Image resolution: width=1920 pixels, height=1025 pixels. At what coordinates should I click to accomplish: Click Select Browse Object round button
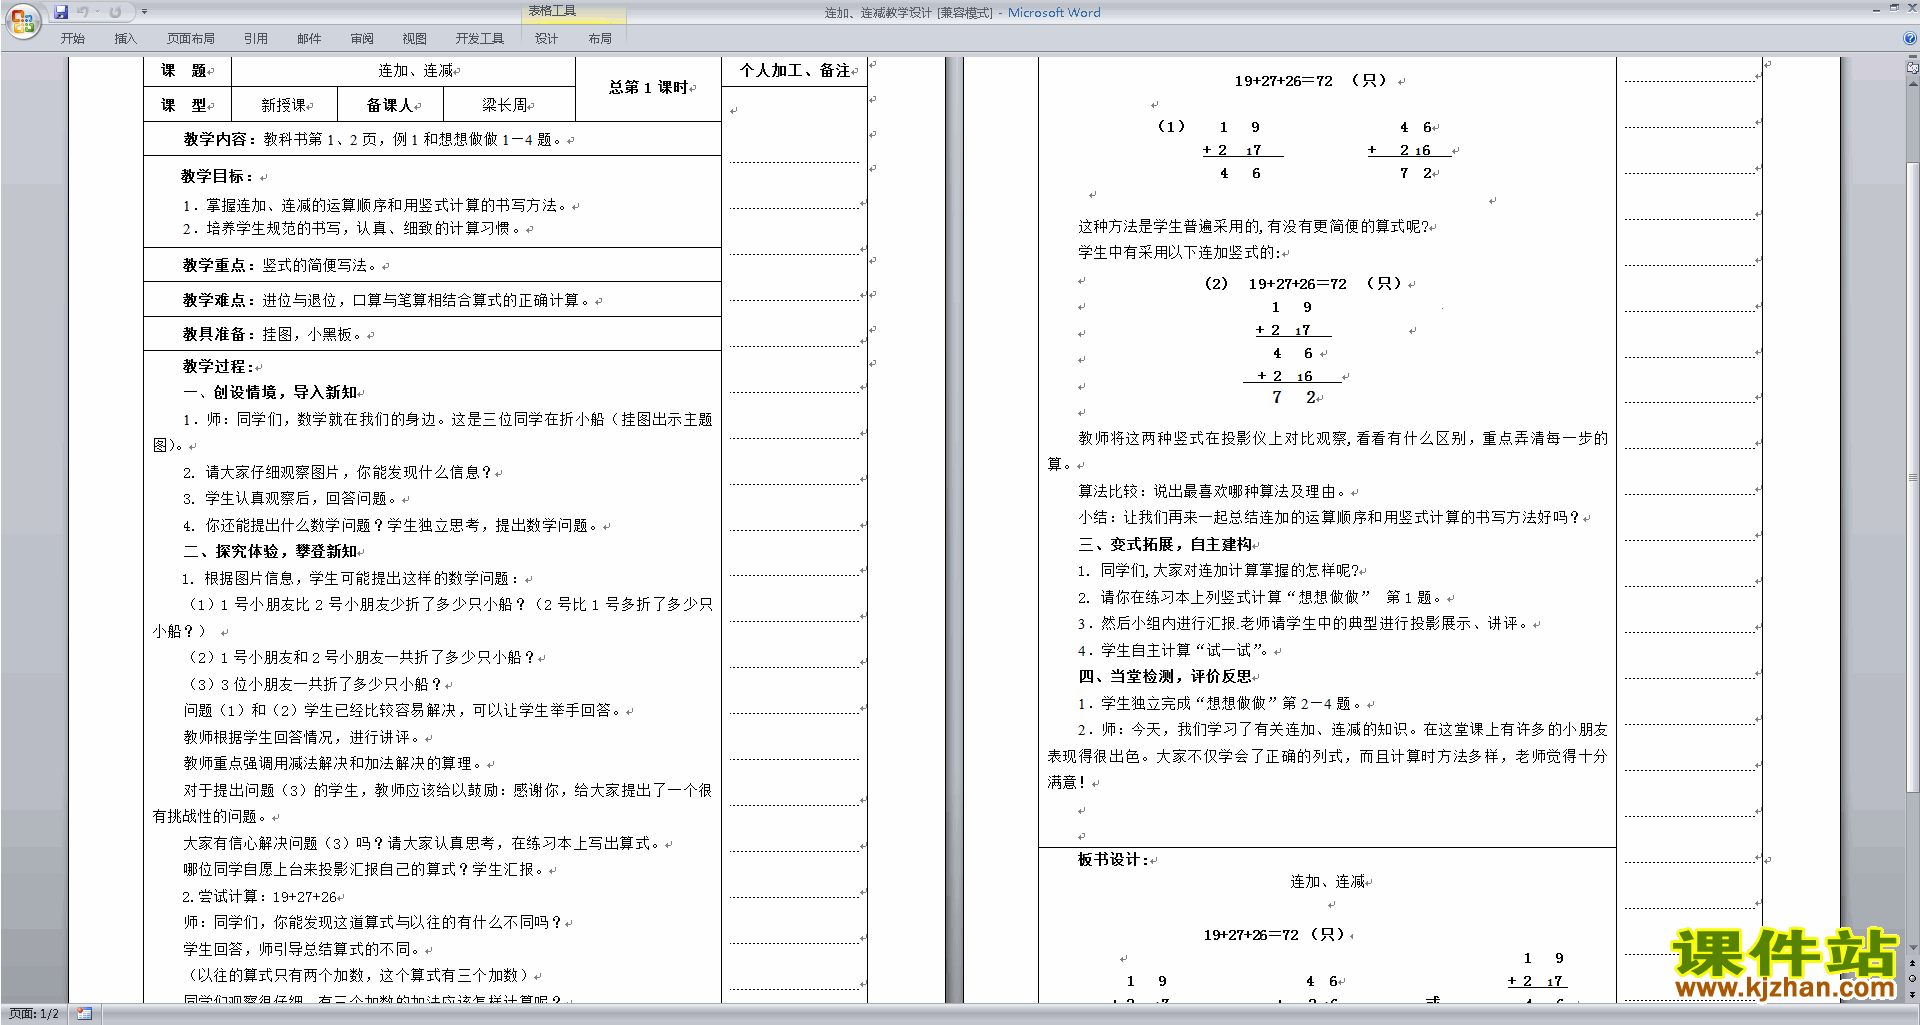pos(1913,979)
